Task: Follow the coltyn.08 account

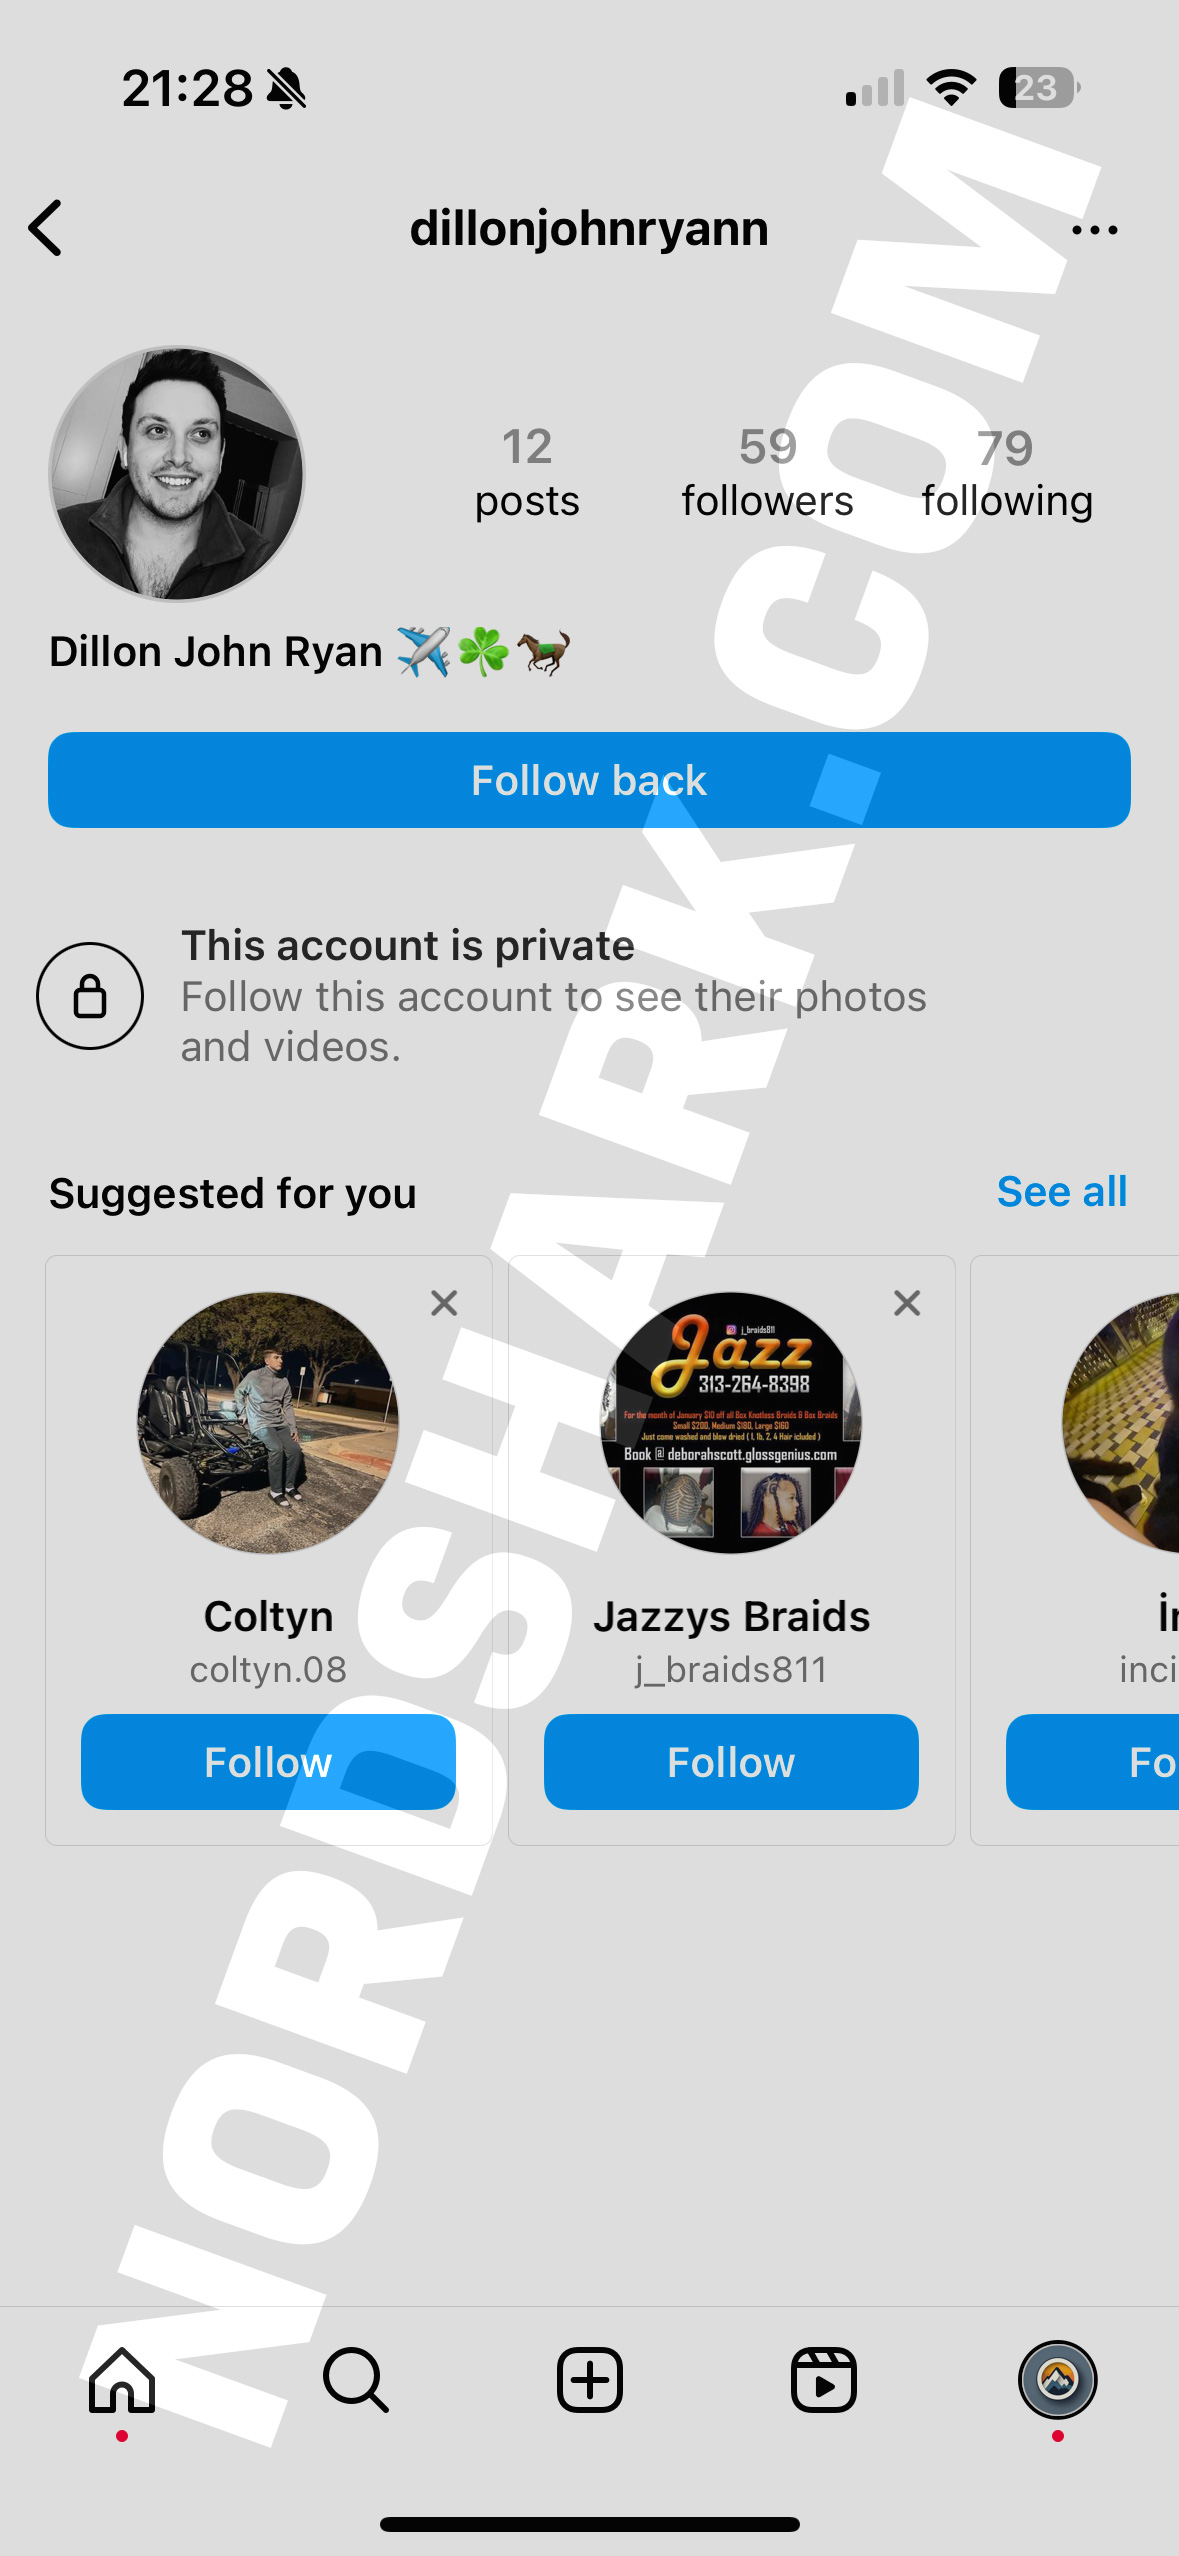Action: 268,1762
